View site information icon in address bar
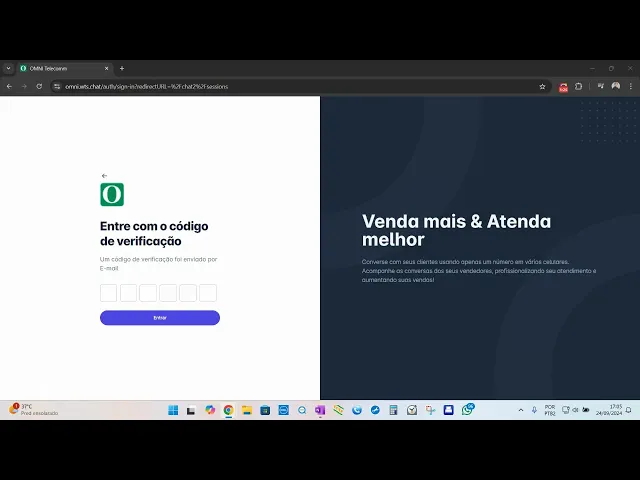The image size is (640, 480). tap(57, 87)
